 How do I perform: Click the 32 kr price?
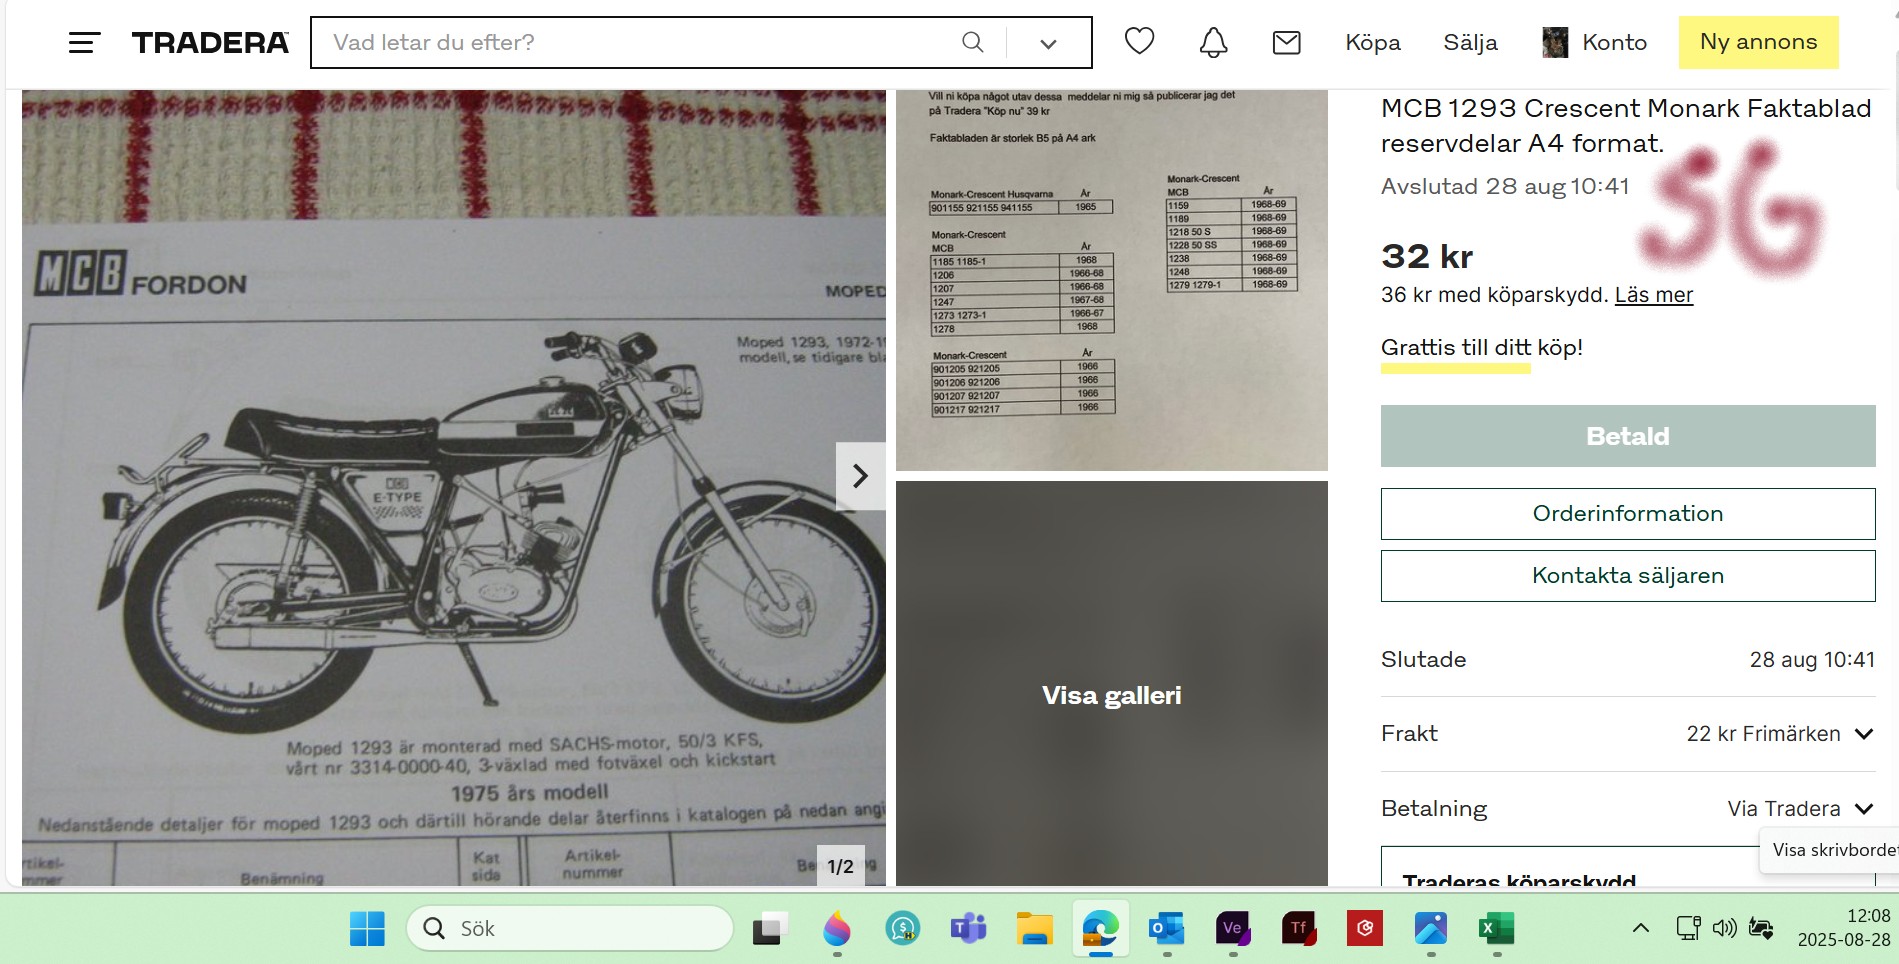1427,256
